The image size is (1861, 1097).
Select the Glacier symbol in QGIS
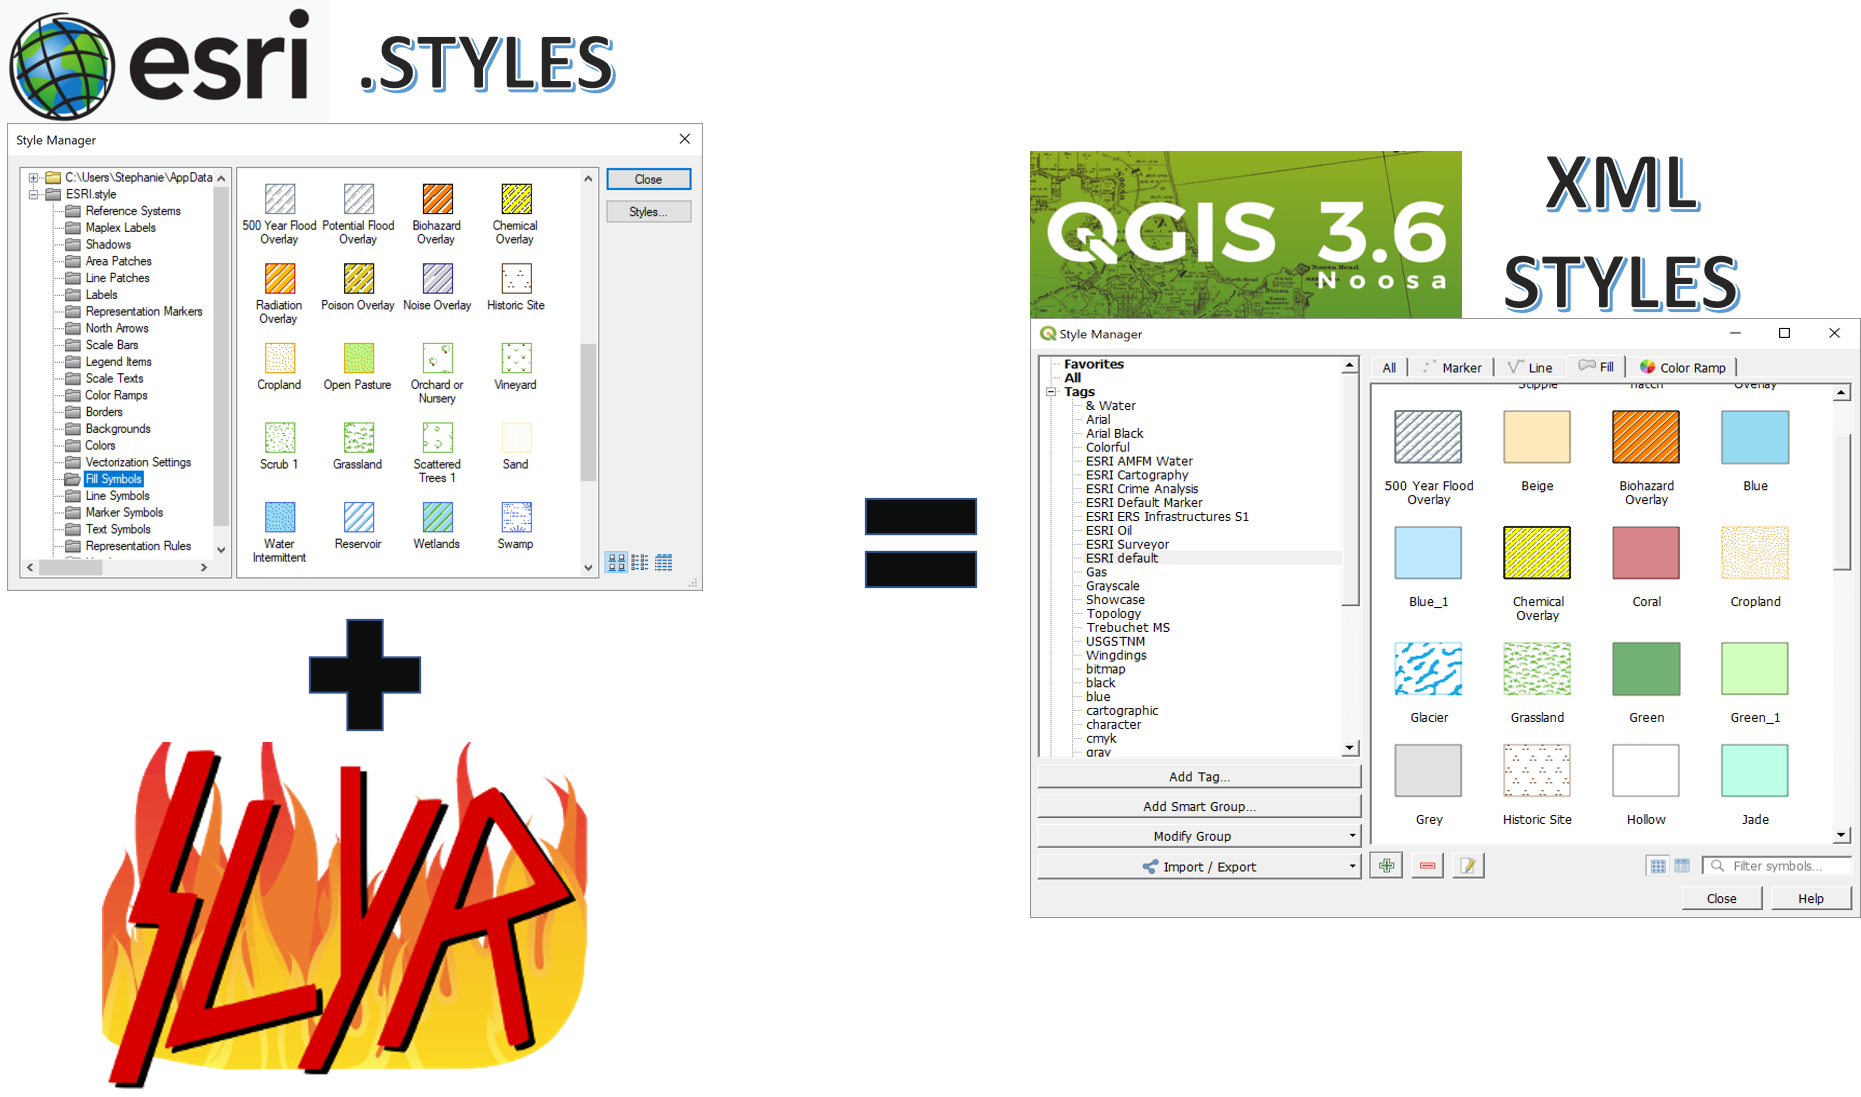coord(1428,683)
